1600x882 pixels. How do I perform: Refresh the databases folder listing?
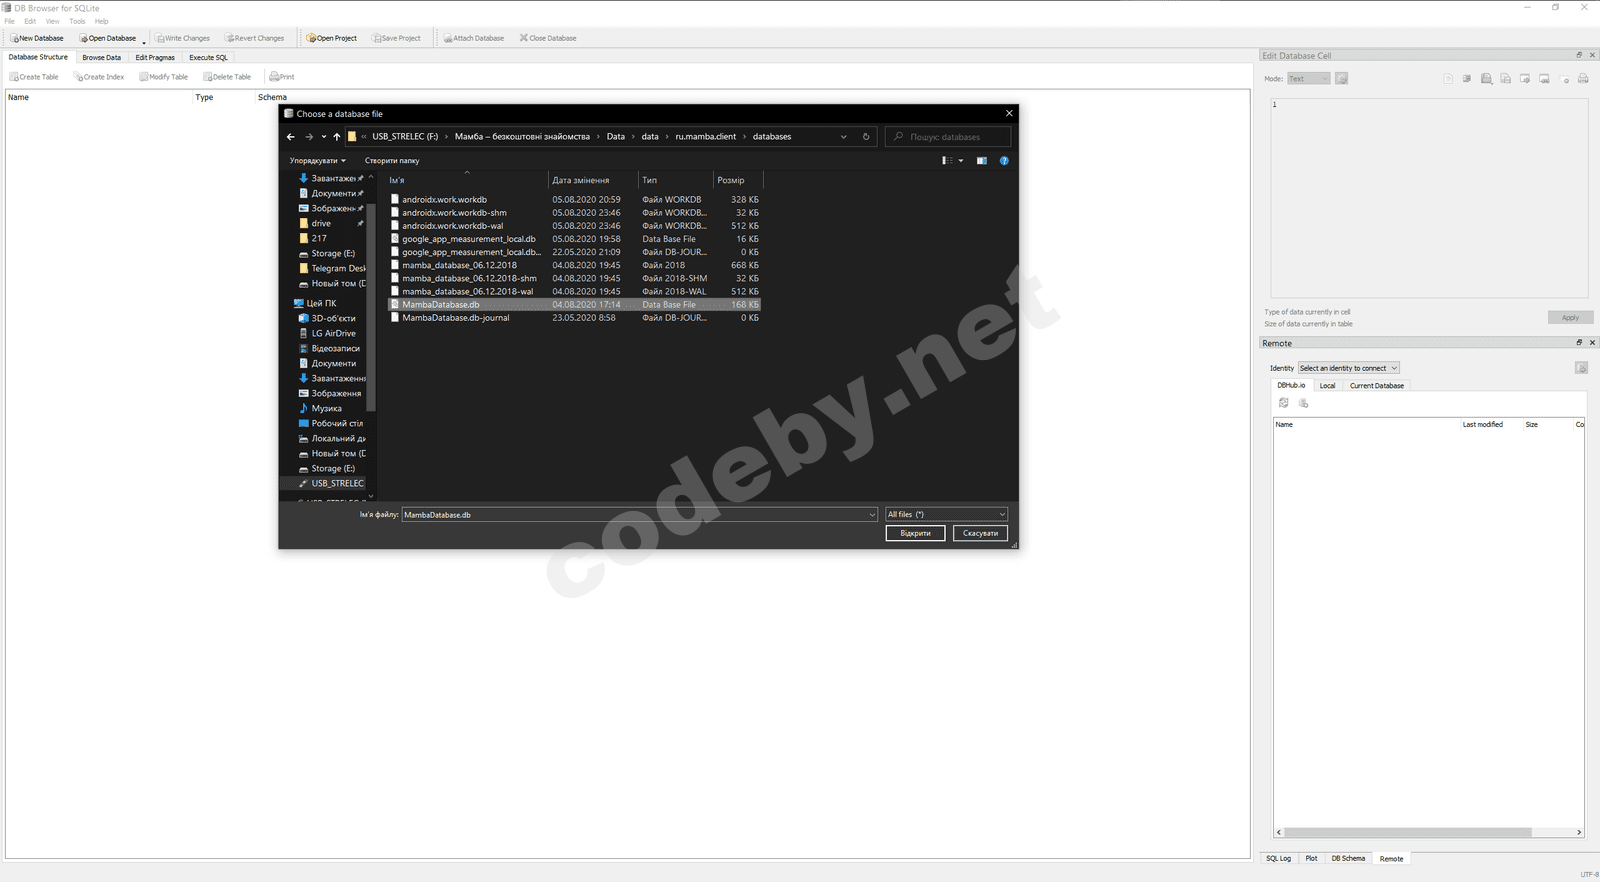866,137
